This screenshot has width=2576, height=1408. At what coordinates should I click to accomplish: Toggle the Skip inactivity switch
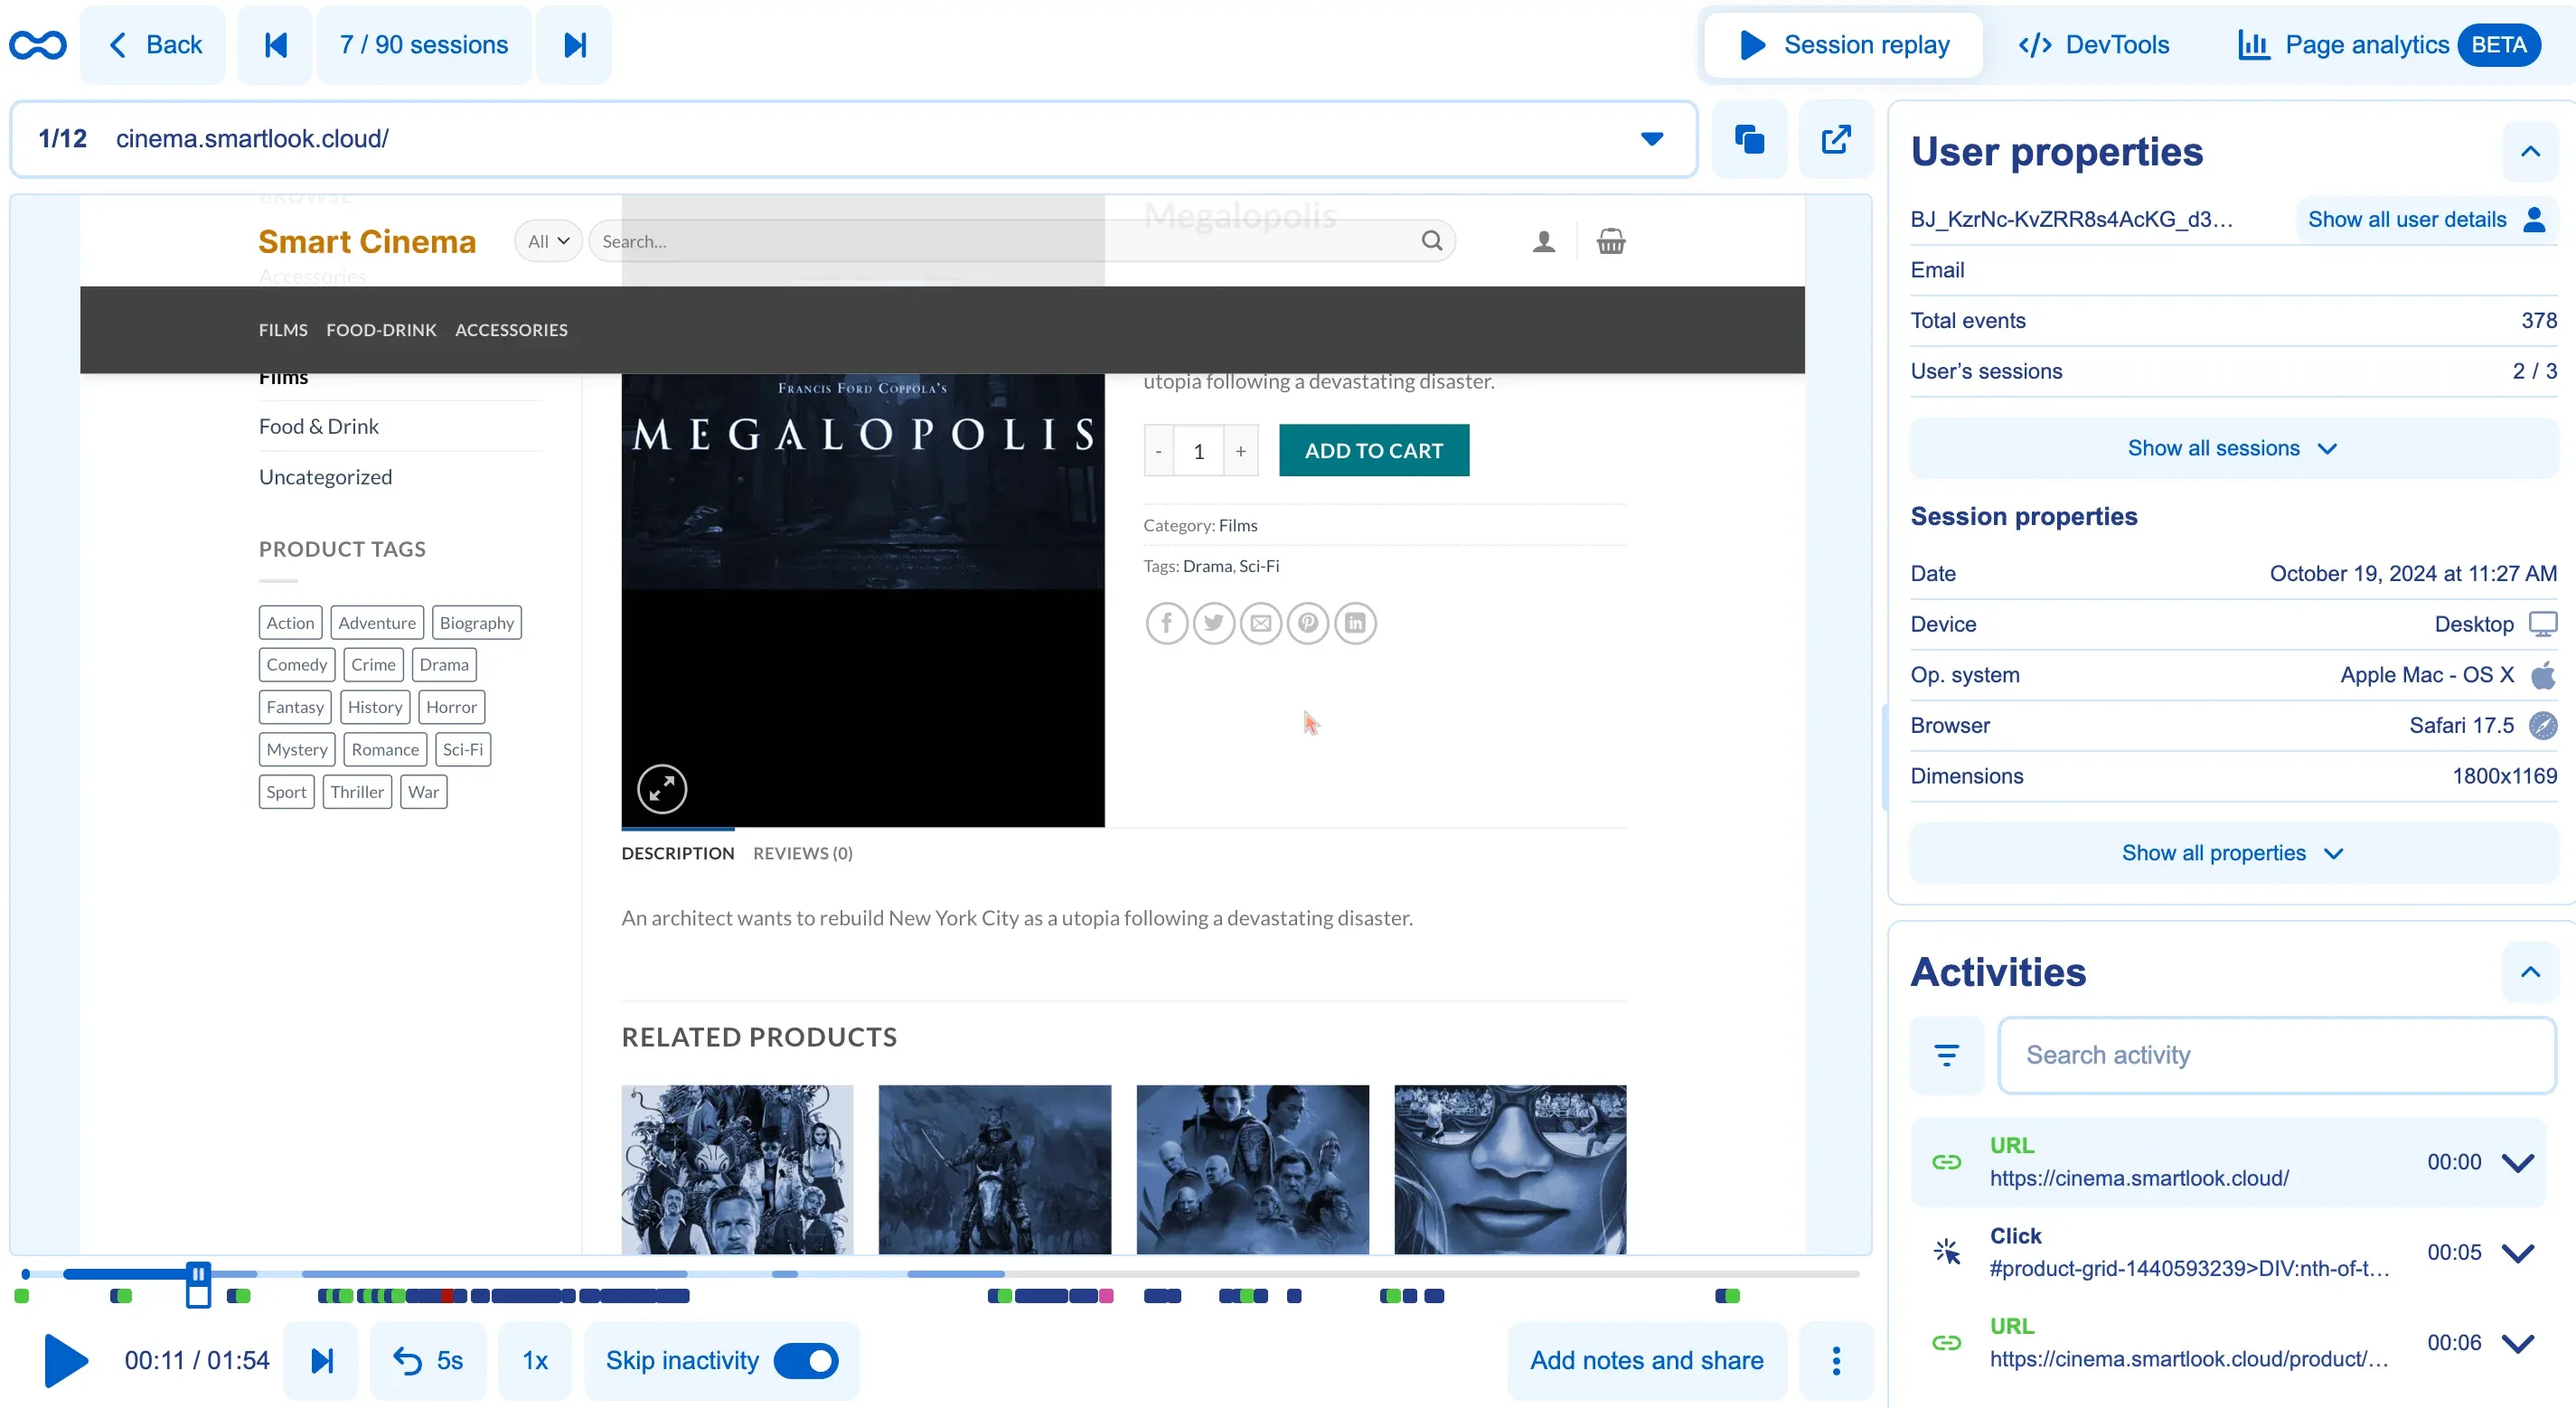tap(806, 1360)
